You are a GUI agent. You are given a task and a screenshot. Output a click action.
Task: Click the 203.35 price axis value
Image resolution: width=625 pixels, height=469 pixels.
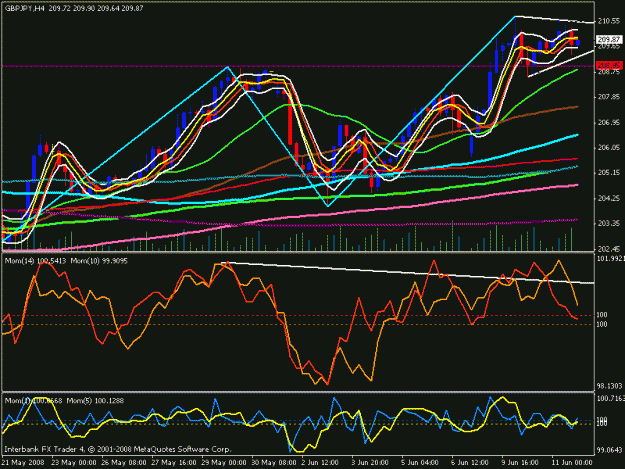609,223
